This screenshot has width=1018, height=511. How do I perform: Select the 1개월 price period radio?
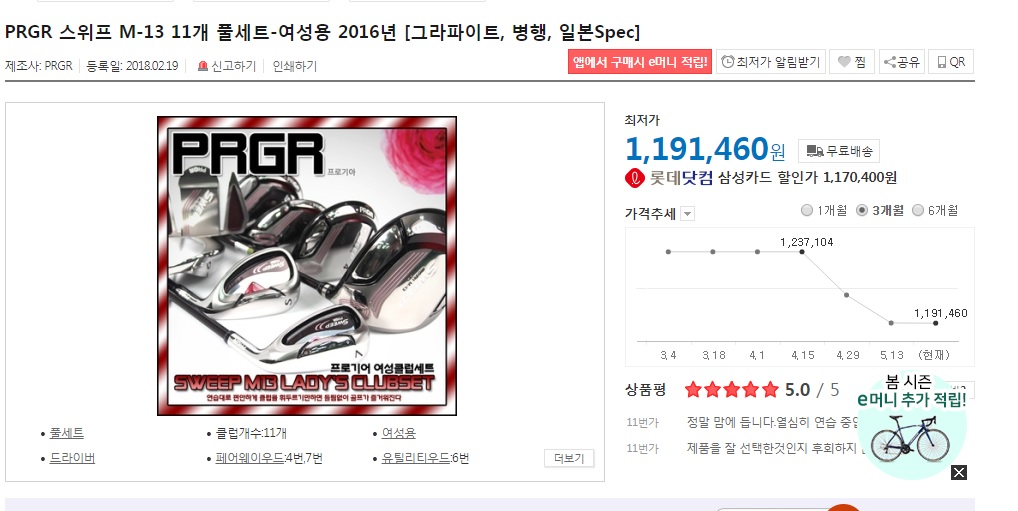click(807, 210)
